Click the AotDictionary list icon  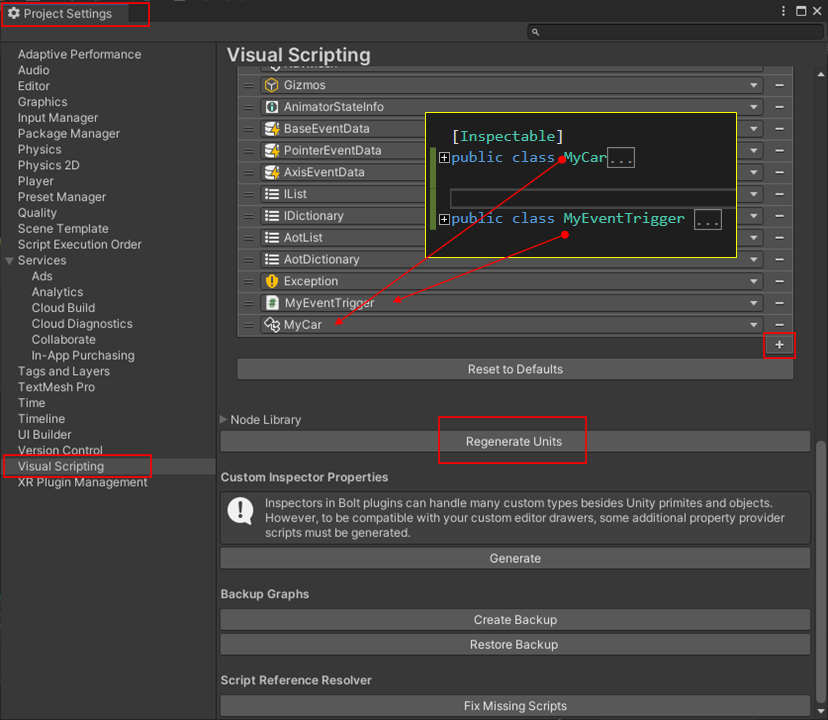(272, 259)
